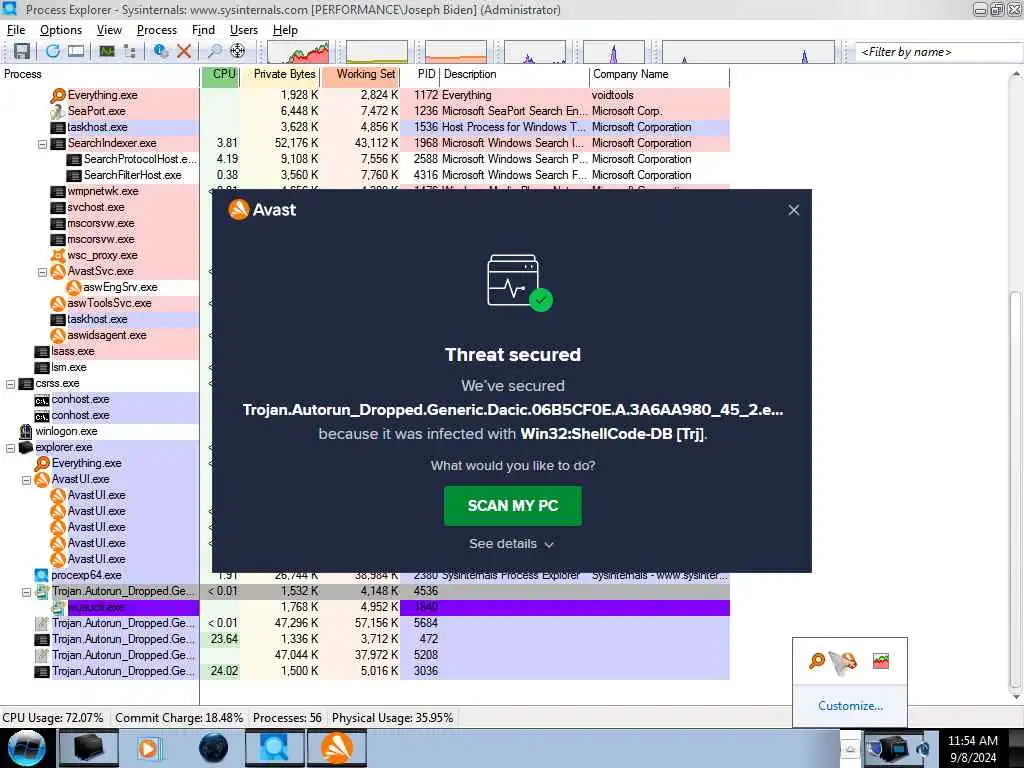This screenshot has width=1024, height=768.
Task: Open the Find menu
Action: (203, 30)
